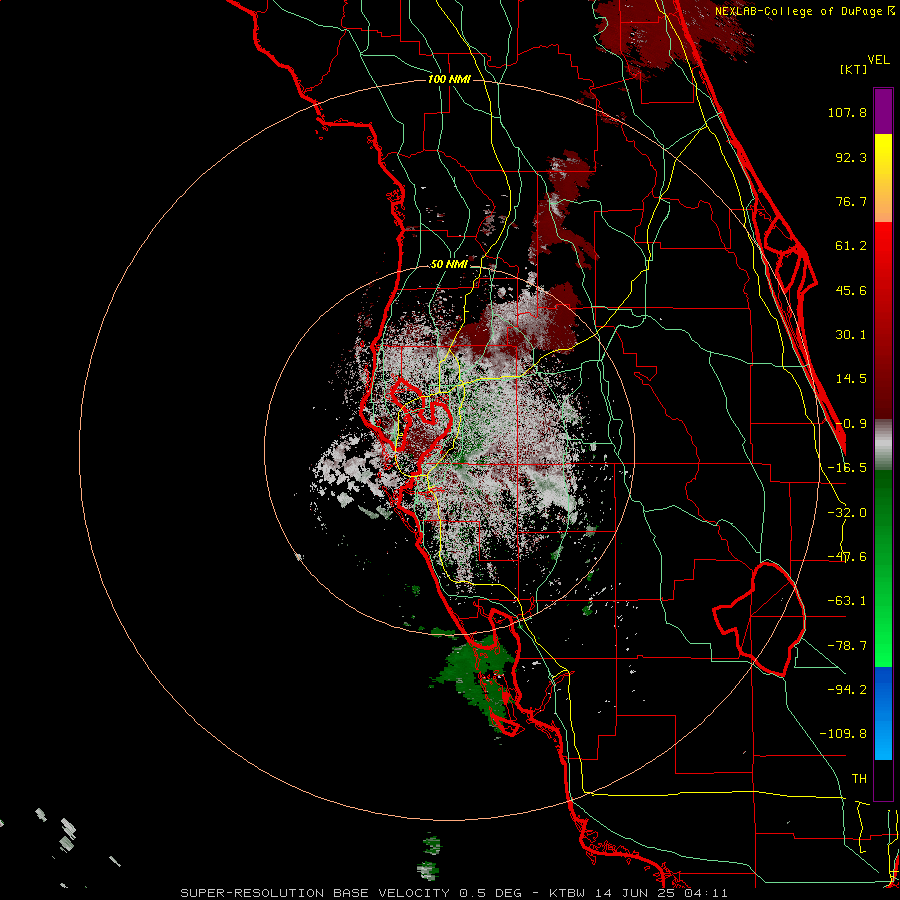Select the -47.6 velocity scale value
The height and width of the screenshot is (900, 900).
[847, 557]
